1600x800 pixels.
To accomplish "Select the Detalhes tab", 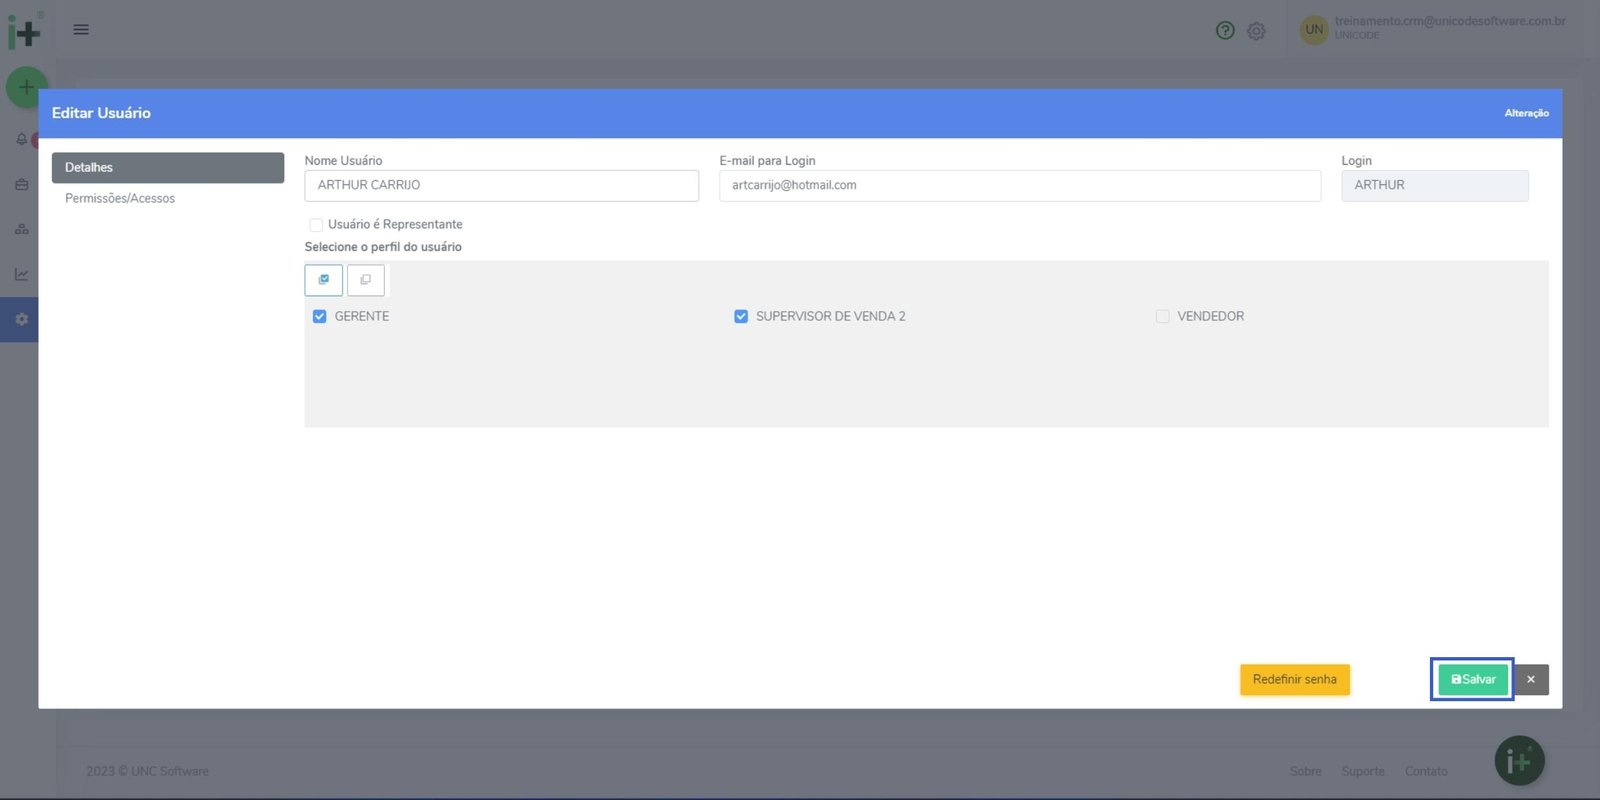I will tap(167, 168).
